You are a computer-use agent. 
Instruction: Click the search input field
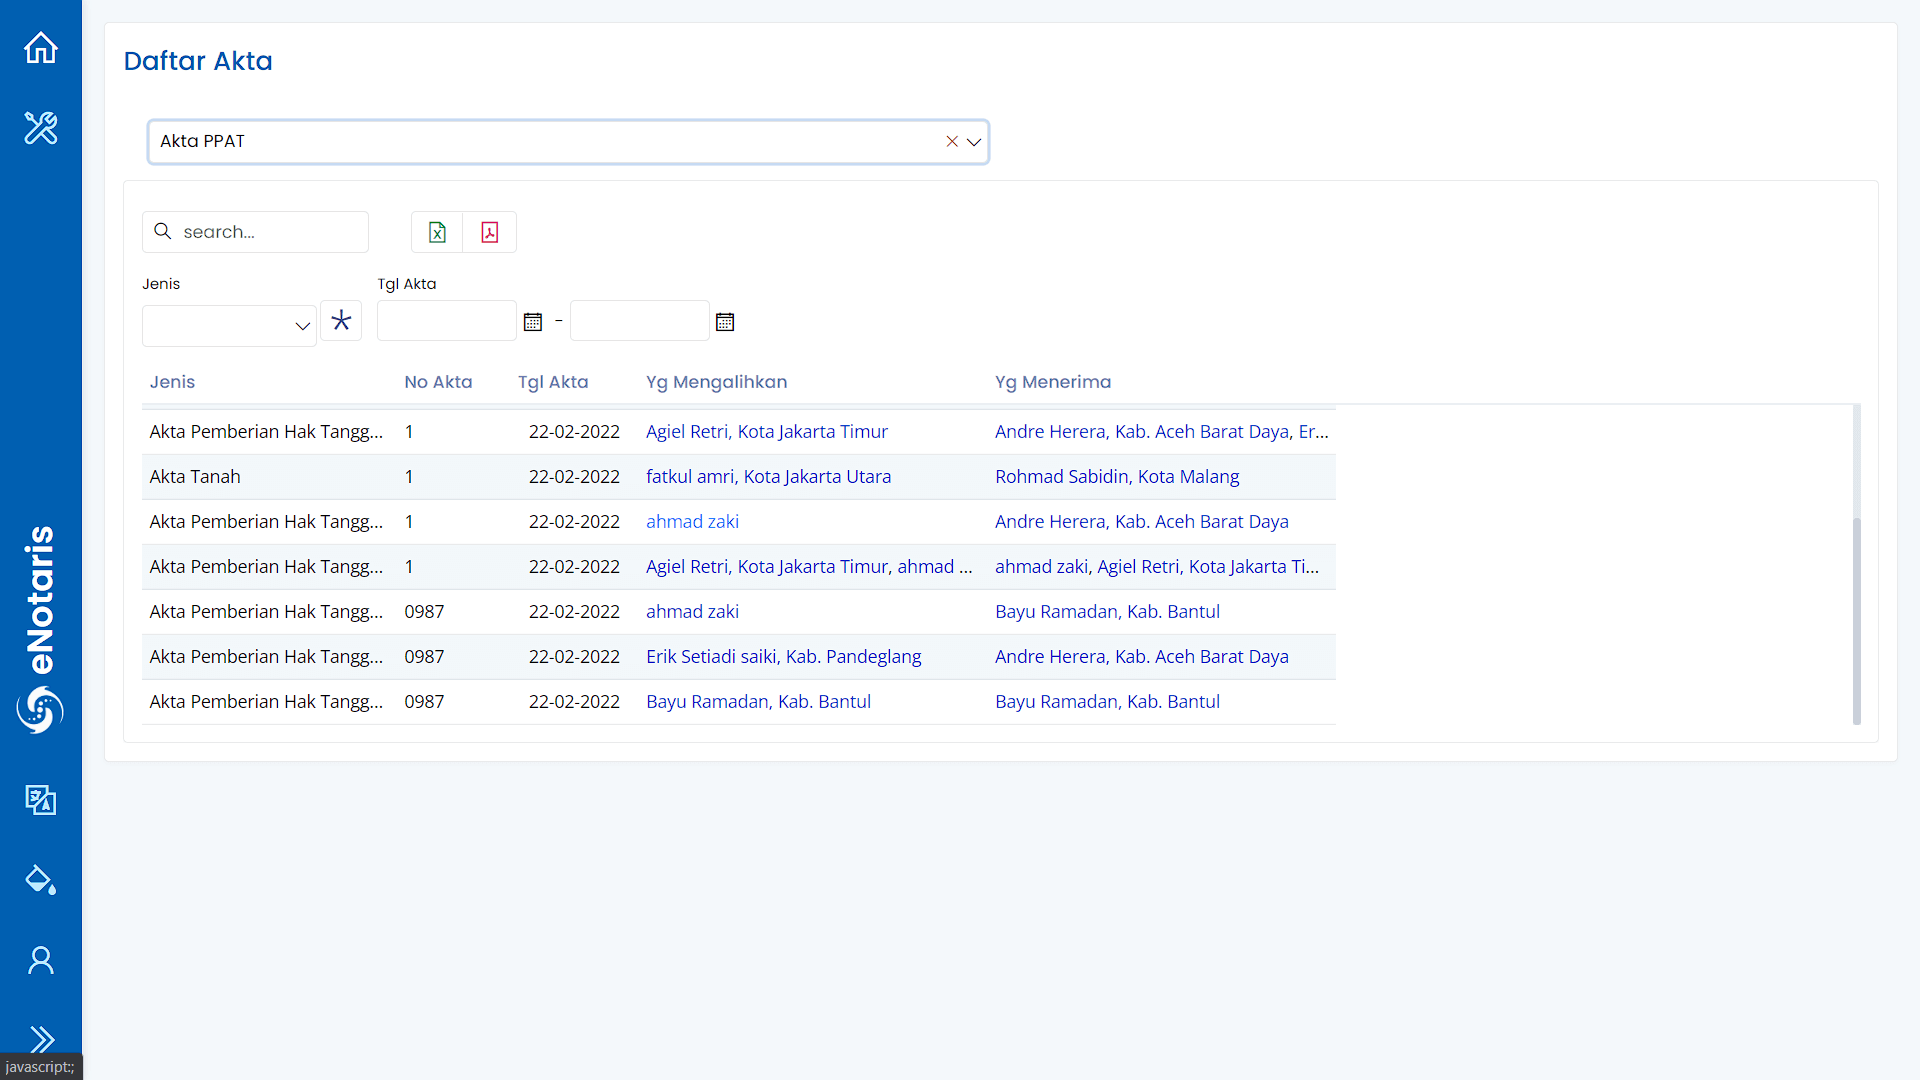click(x=255, y=232)
